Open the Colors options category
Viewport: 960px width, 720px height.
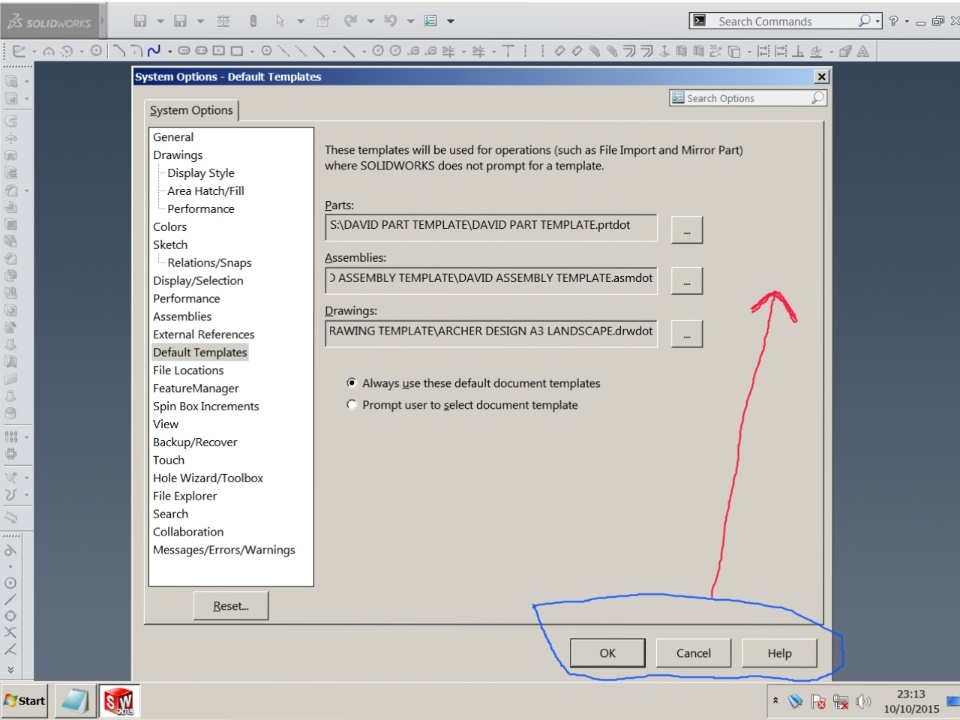170,227
